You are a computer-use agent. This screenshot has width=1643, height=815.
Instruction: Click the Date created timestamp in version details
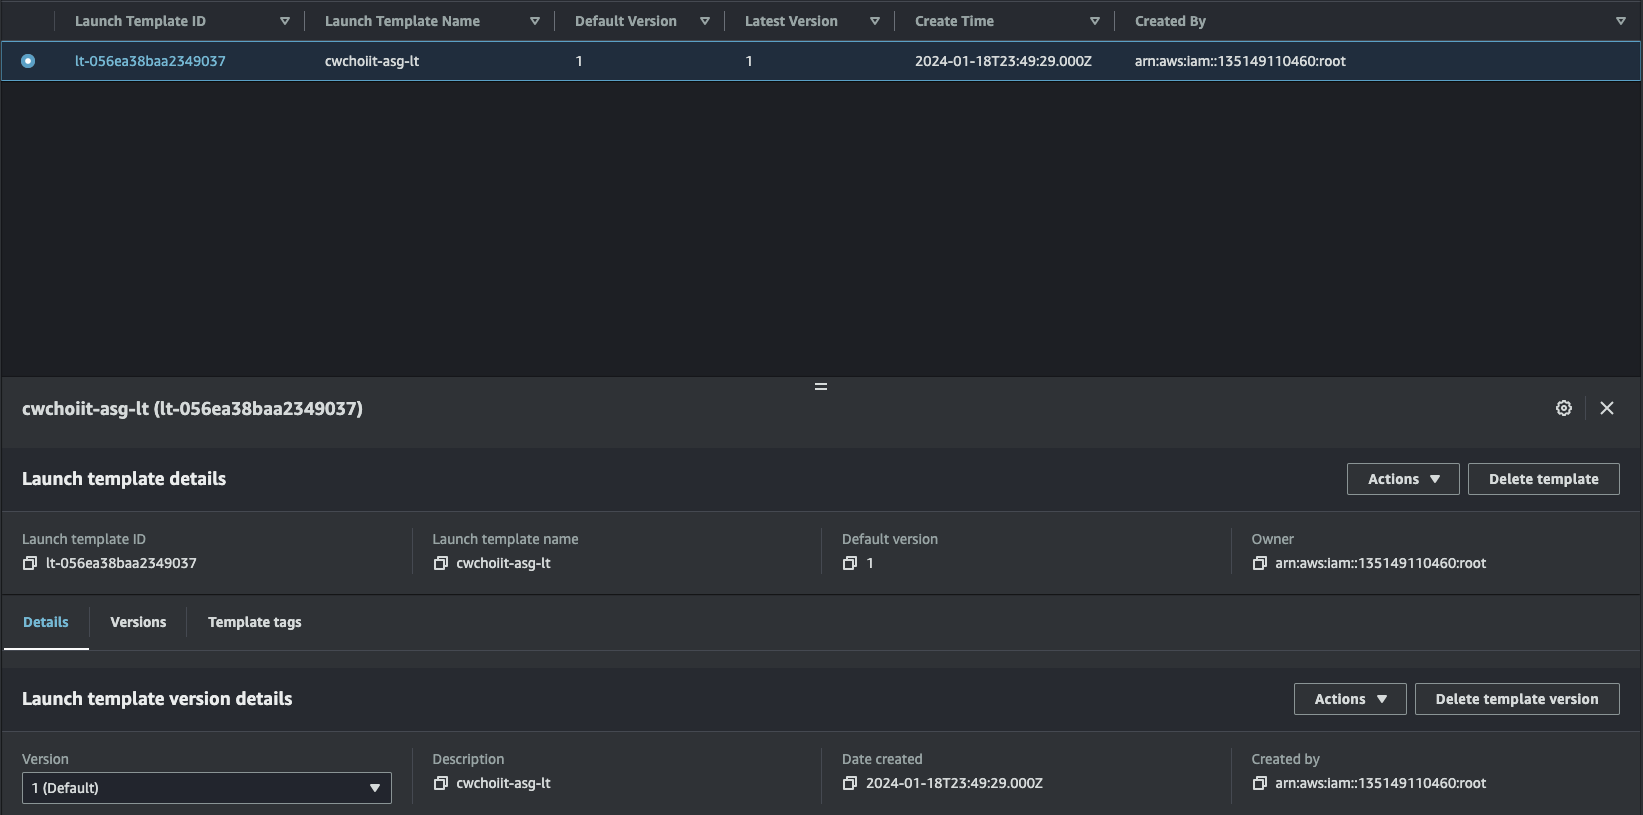pyautogui.click(x=954, y=783)
